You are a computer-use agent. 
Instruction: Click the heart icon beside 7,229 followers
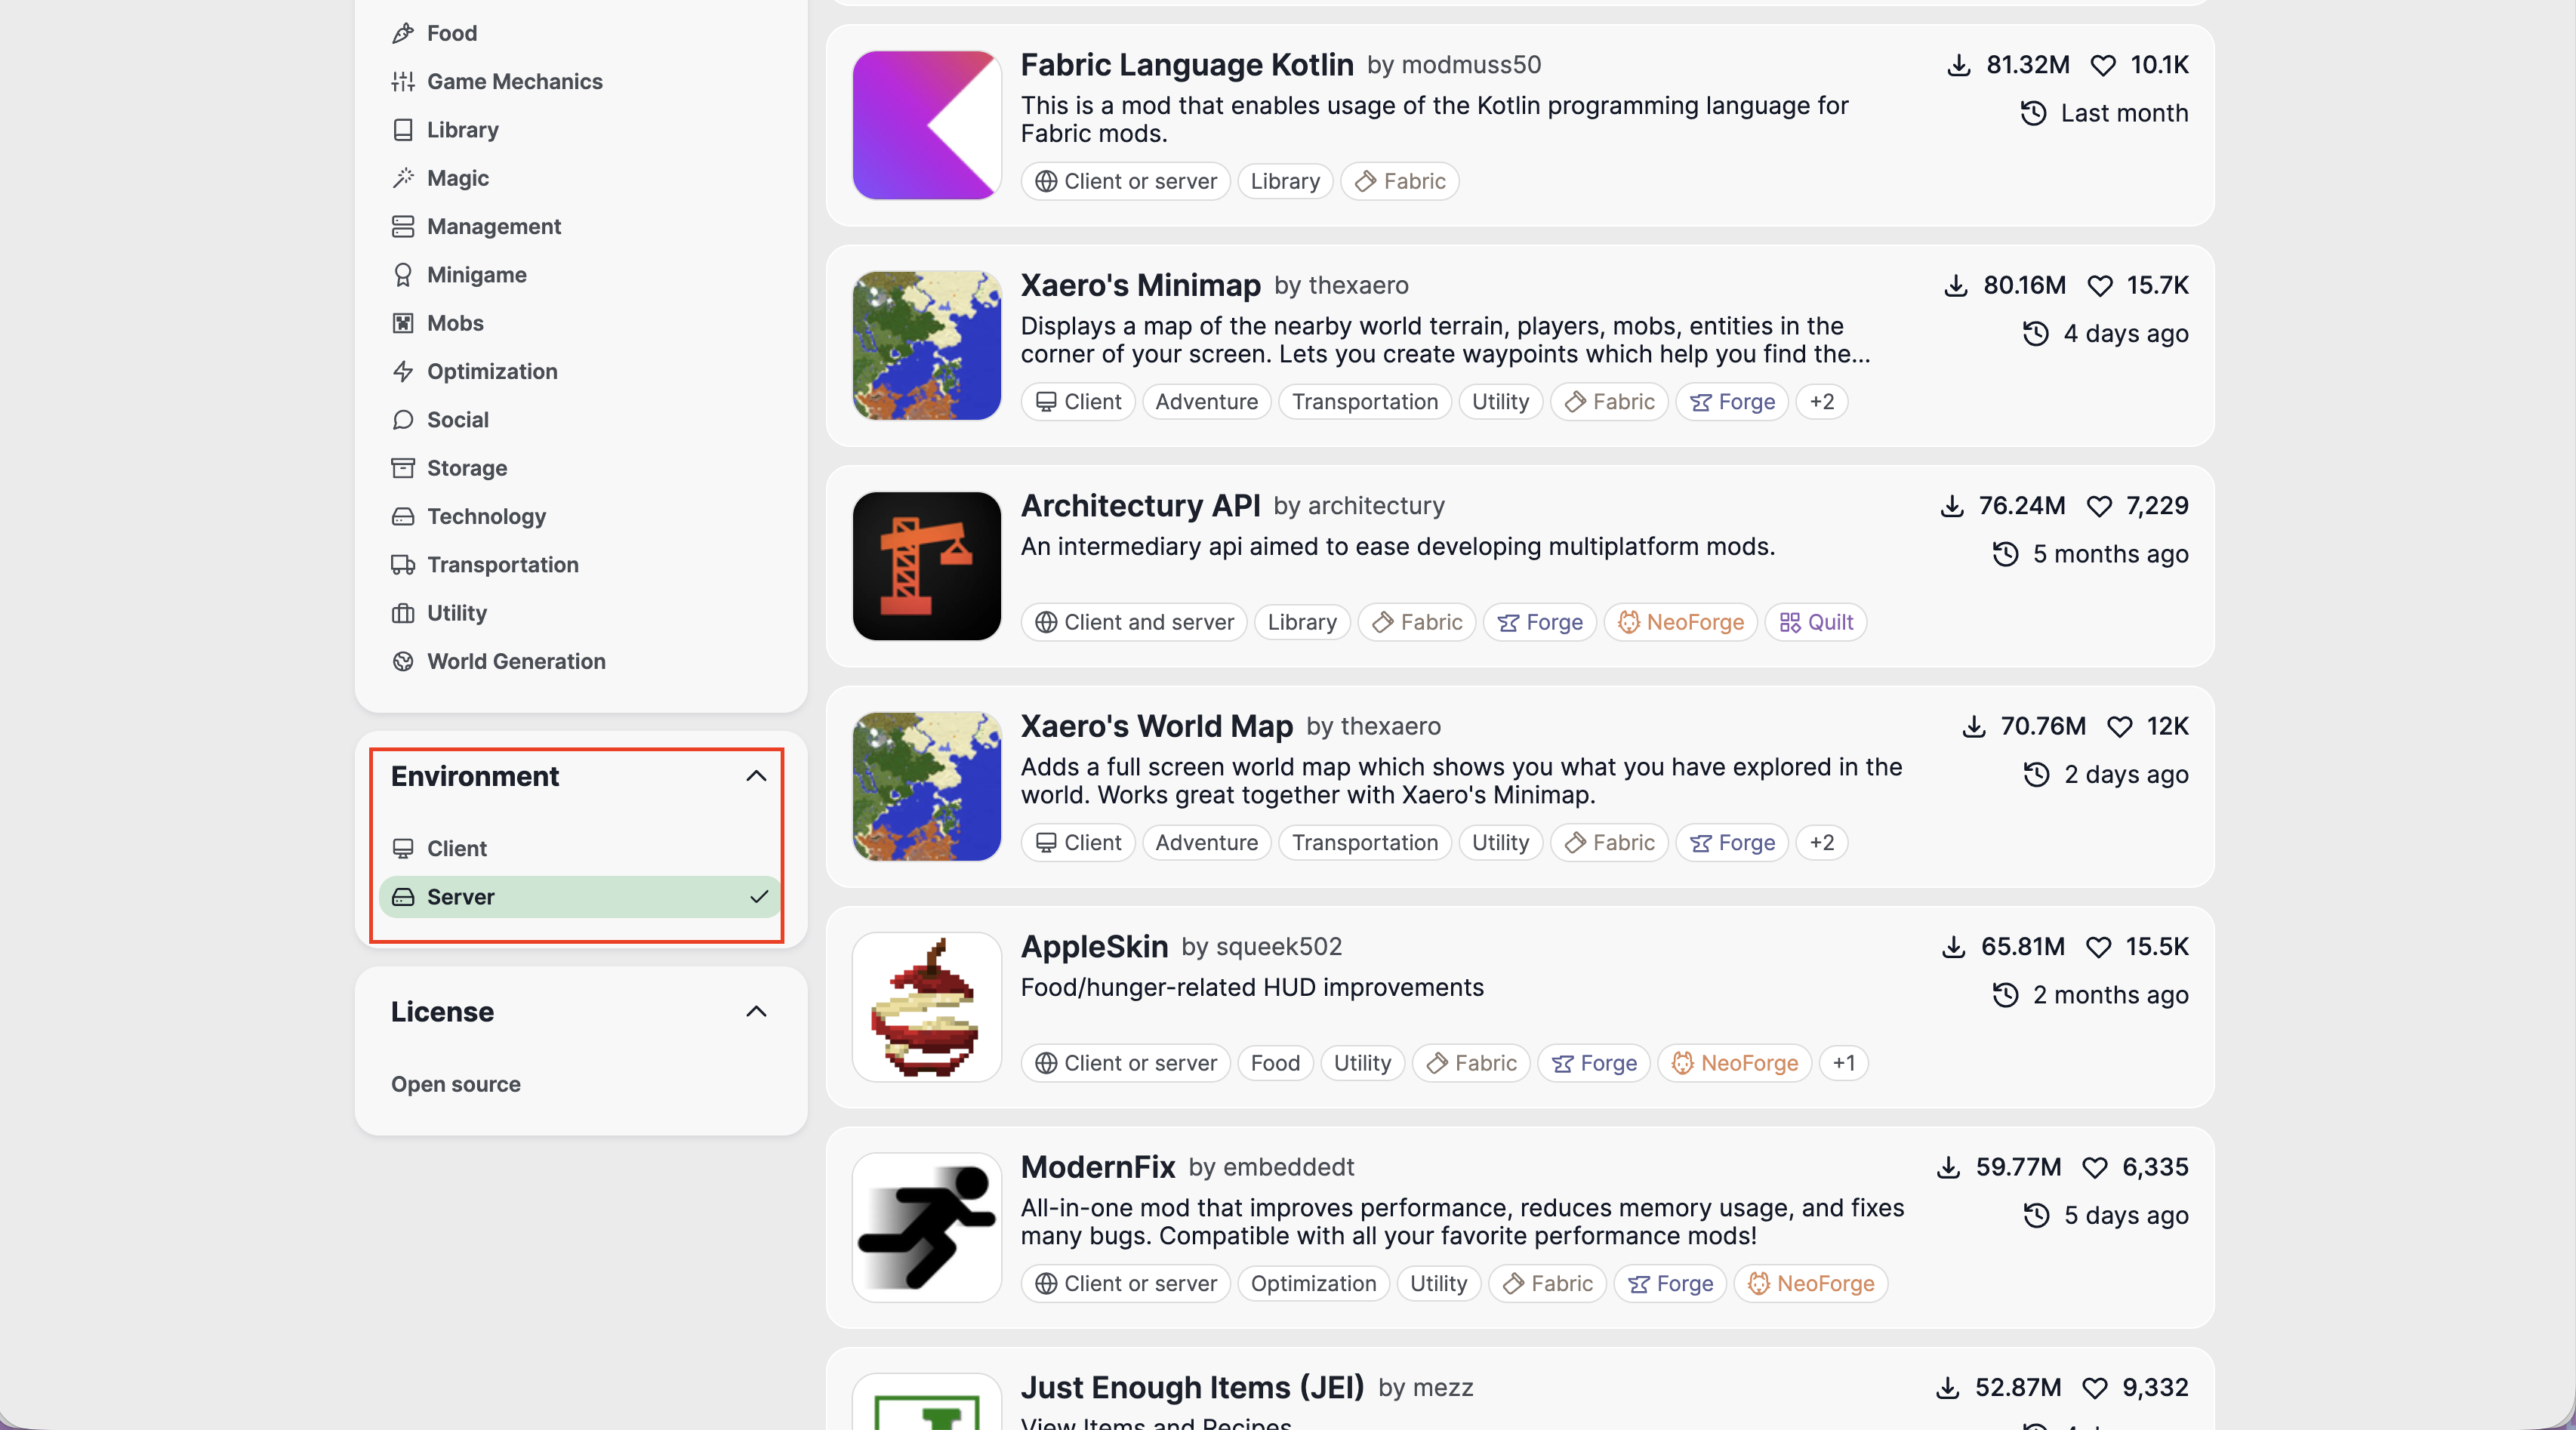(x=2099, y=507)
